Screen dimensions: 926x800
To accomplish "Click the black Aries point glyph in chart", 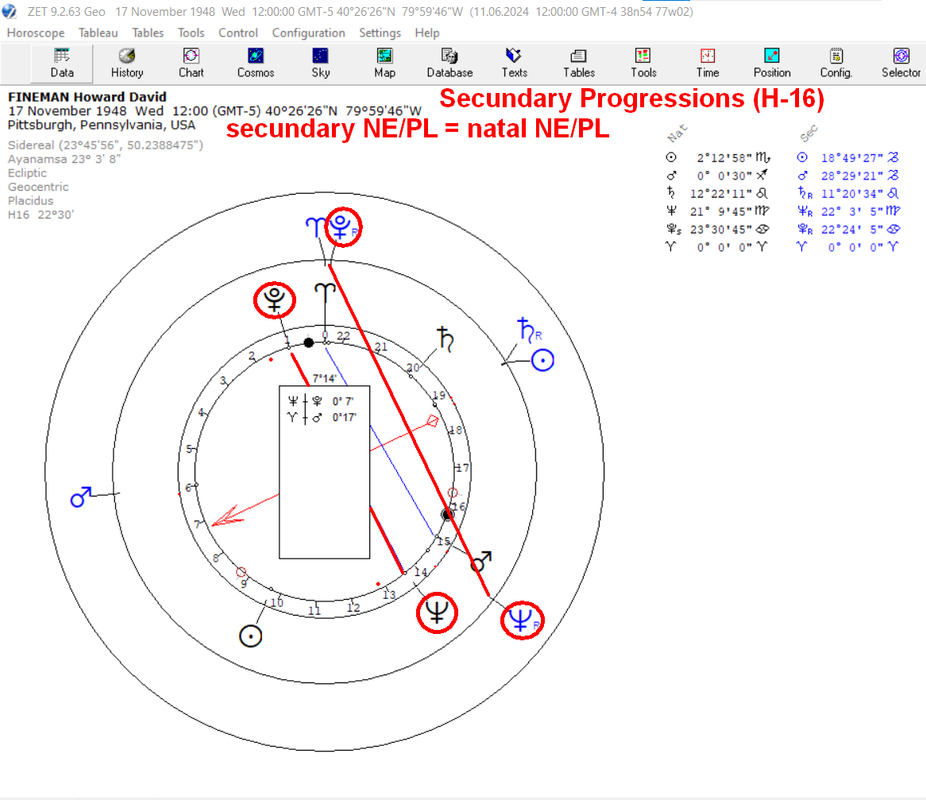I will (325, 293).
